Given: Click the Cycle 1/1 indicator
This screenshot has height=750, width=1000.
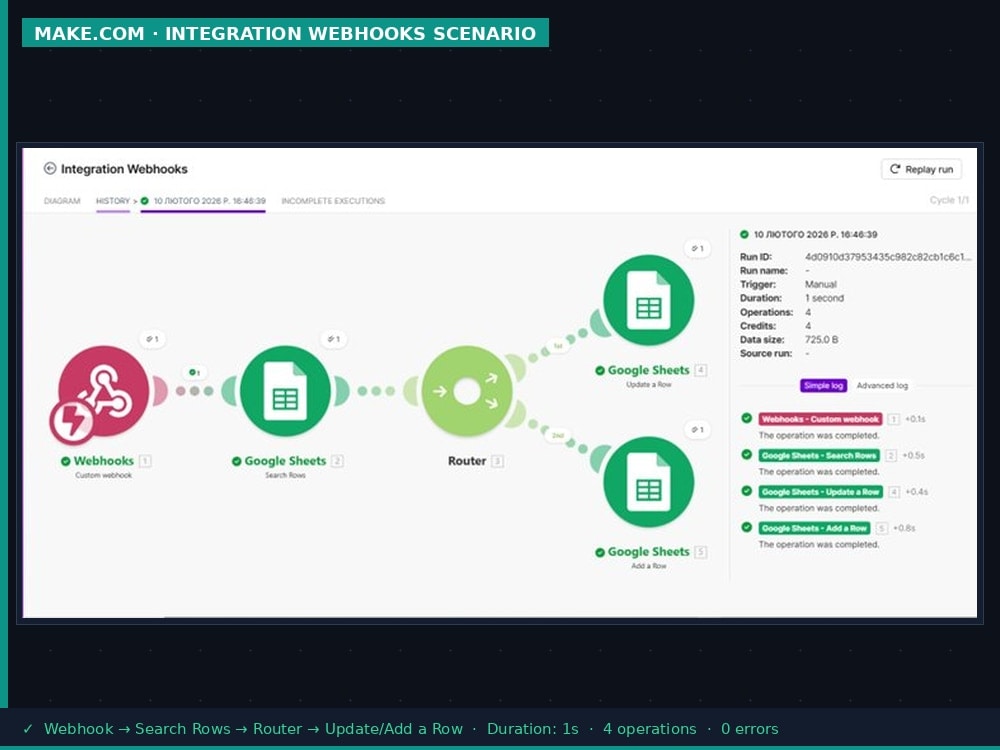Looking at the screenshot, I should click(x=949, y=200).
